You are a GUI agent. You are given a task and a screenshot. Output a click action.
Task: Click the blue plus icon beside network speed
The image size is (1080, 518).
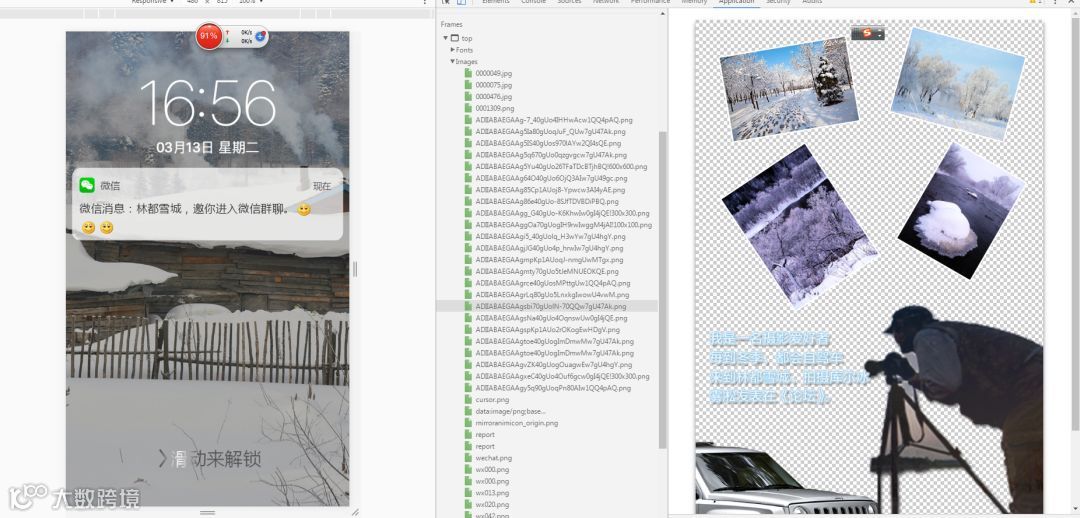point(260,37)
